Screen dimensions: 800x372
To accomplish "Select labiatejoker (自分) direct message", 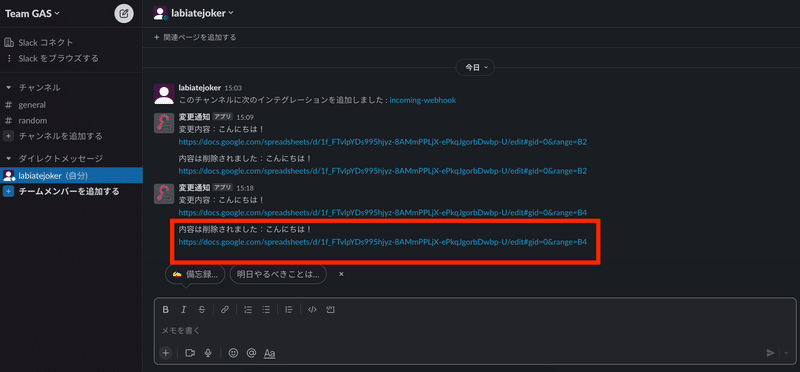I will point(71,176).
